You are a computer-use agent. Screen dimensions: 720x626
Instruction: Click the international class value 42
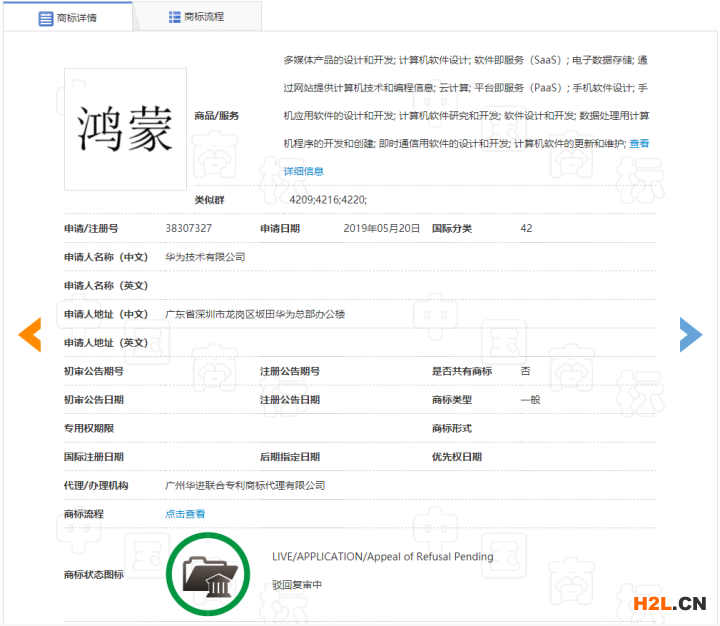coord(526,229)
